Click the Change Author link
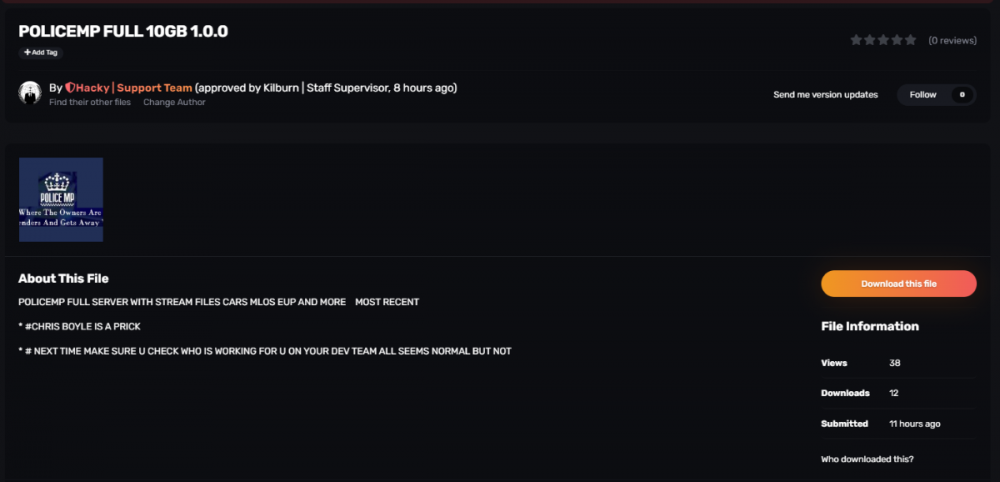 (x=174, y=102)
